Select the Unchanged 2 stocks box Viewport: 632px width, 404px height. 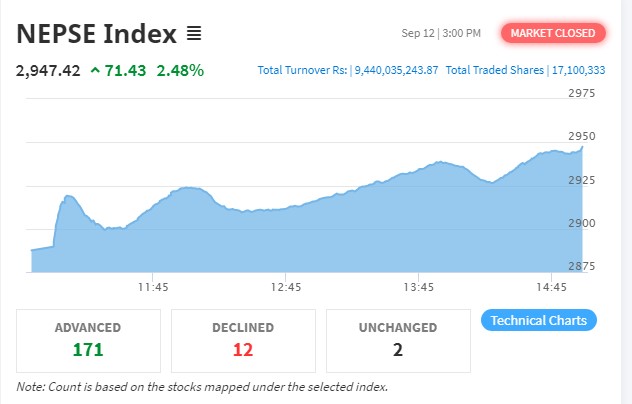pos(396,340)
